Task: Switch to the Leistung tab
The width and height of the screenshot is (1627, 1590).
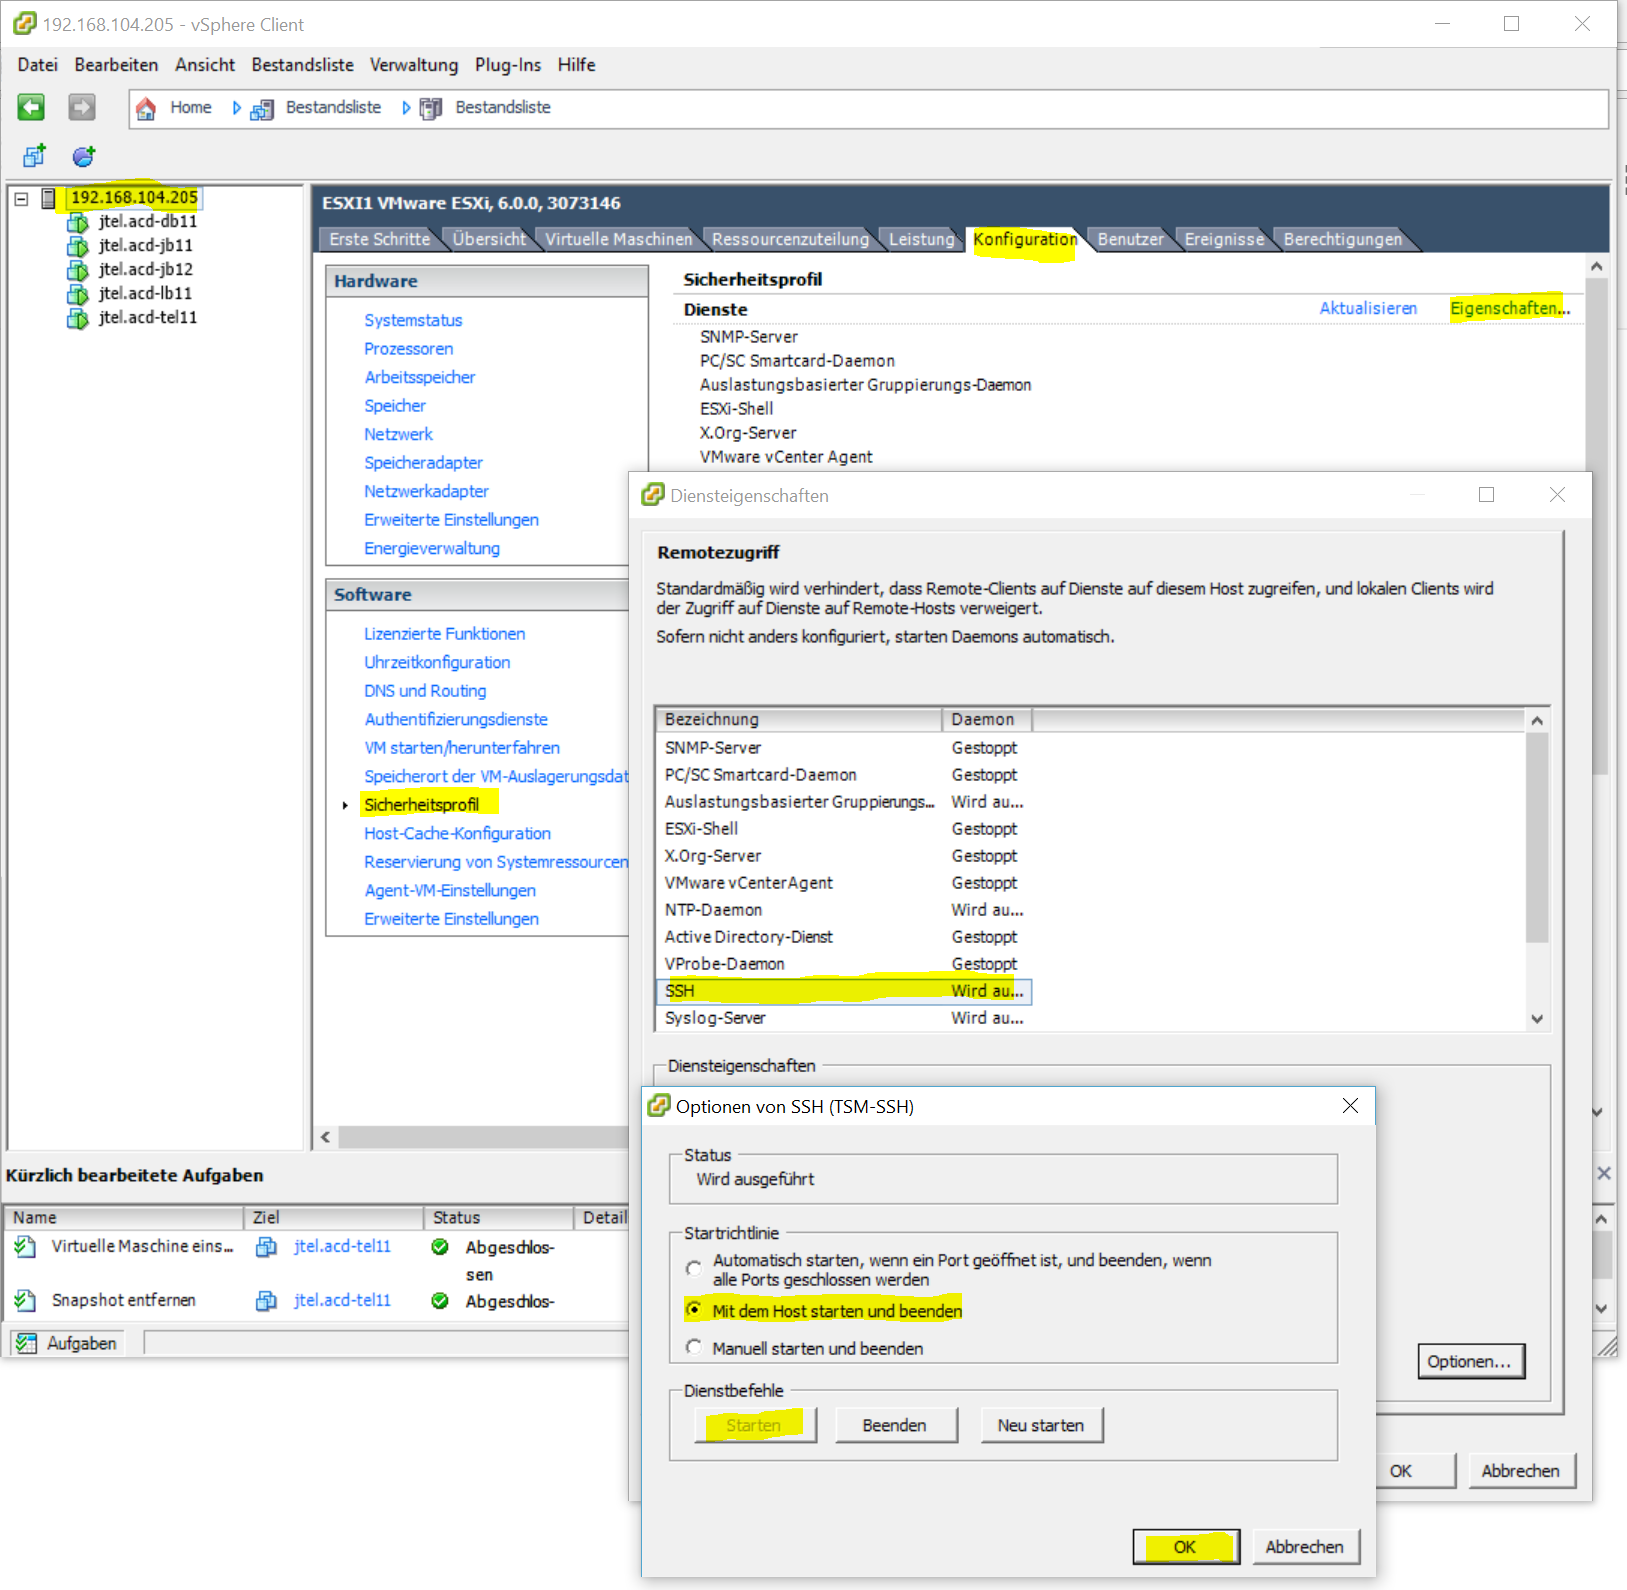Action: [x=921, y=239]
